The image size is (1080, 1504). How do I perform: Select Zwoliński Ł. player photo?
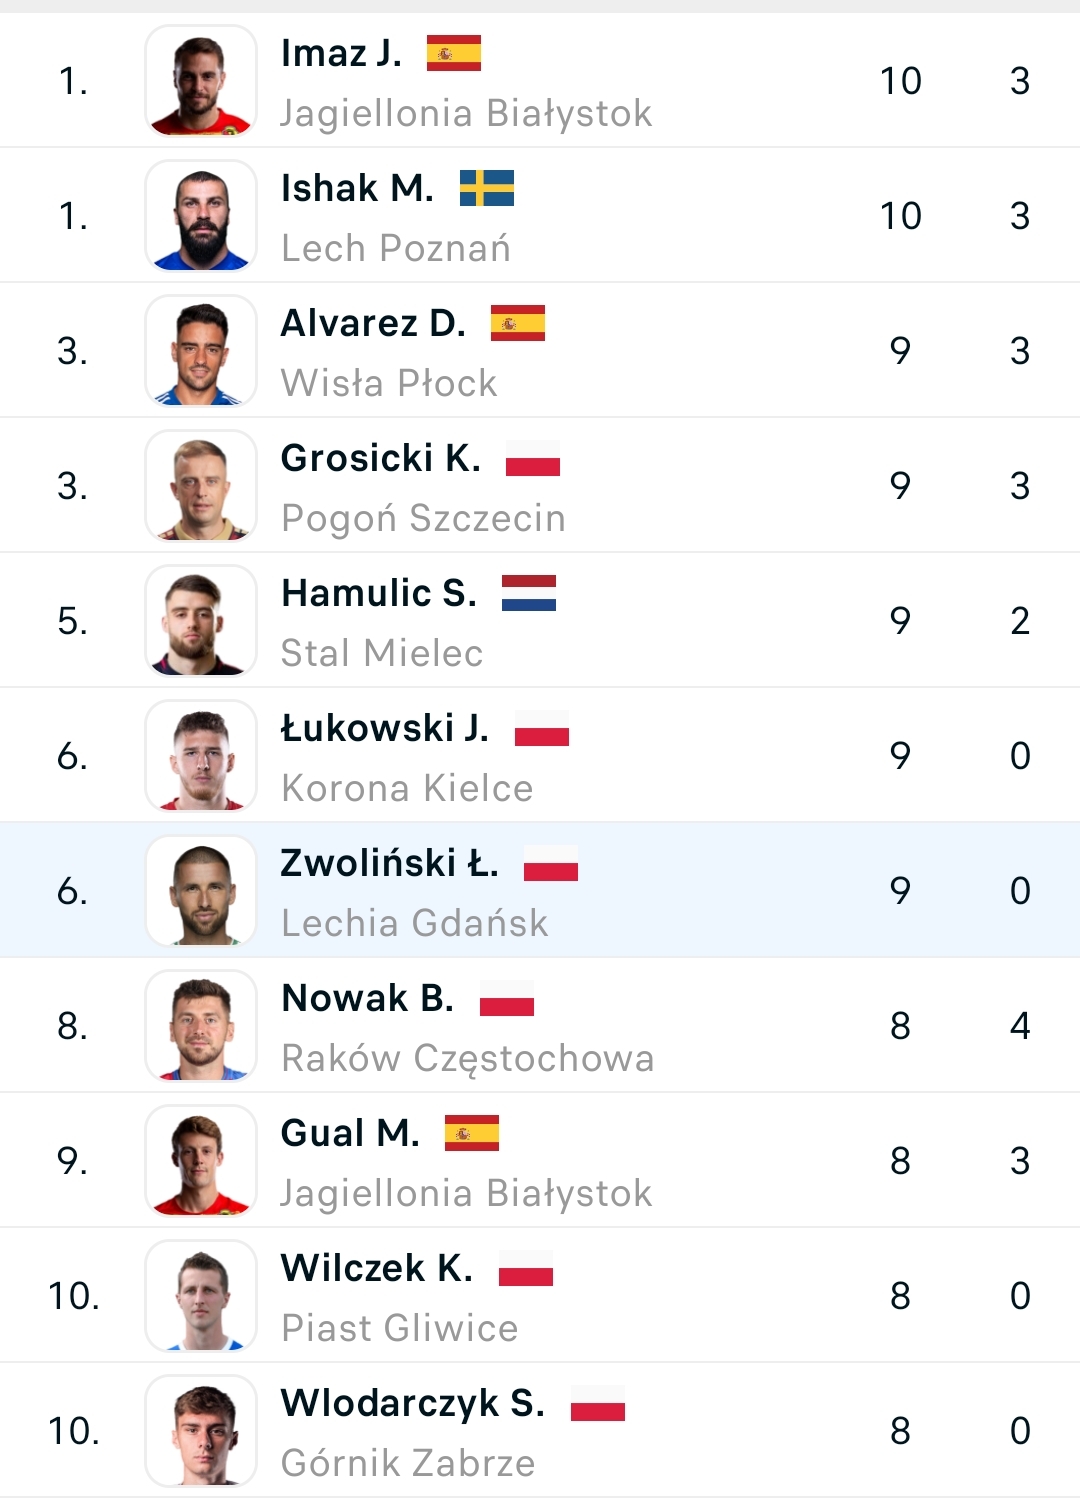click(201, 891)
